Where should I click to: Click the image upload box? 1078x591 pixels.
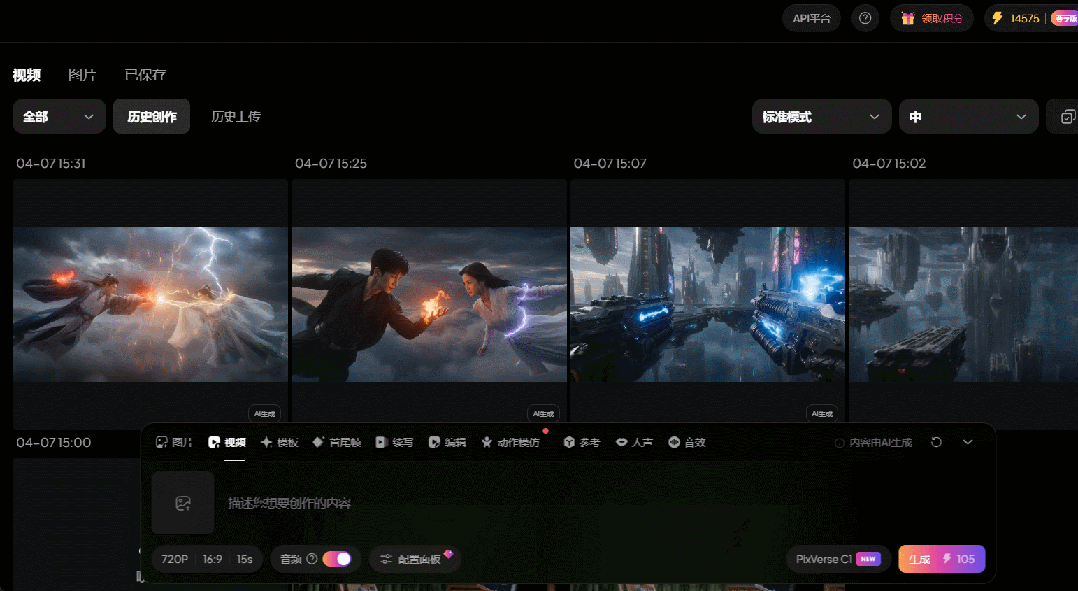click(183, 502)
